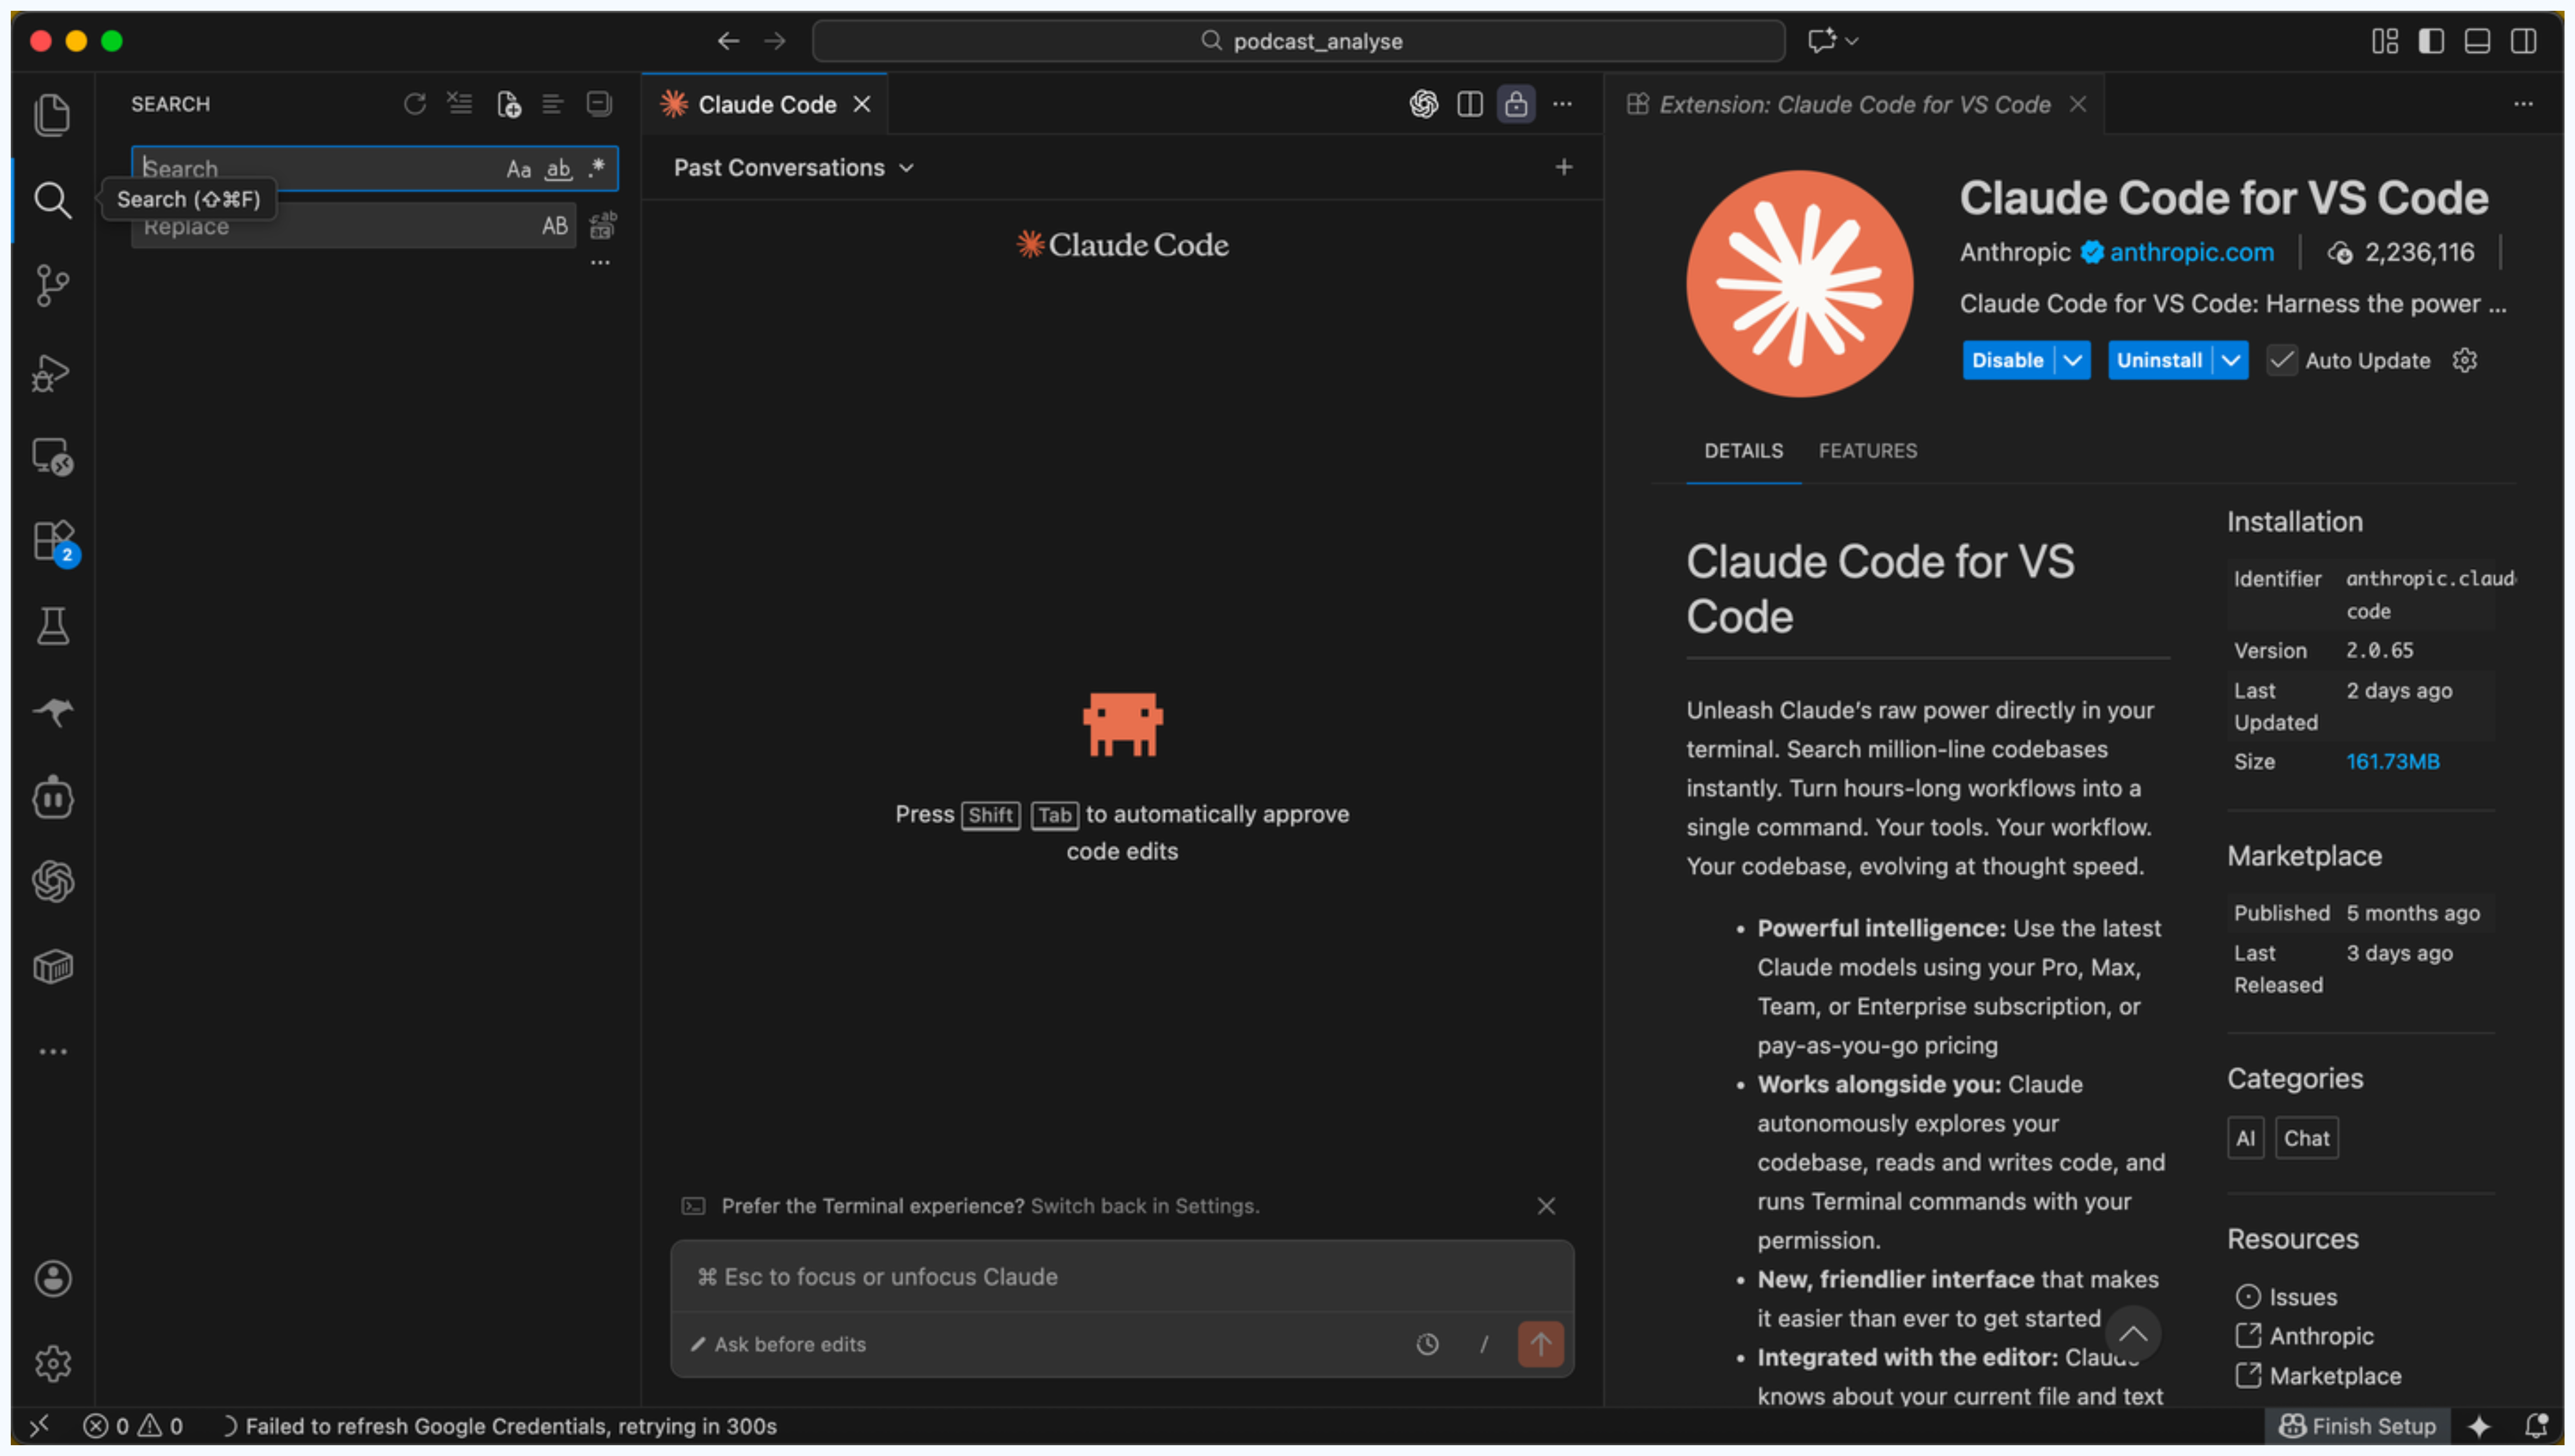Click the Replace All icon
Image resolution: width=2575 pixels, height=1456 pixels.
[602, 226]
